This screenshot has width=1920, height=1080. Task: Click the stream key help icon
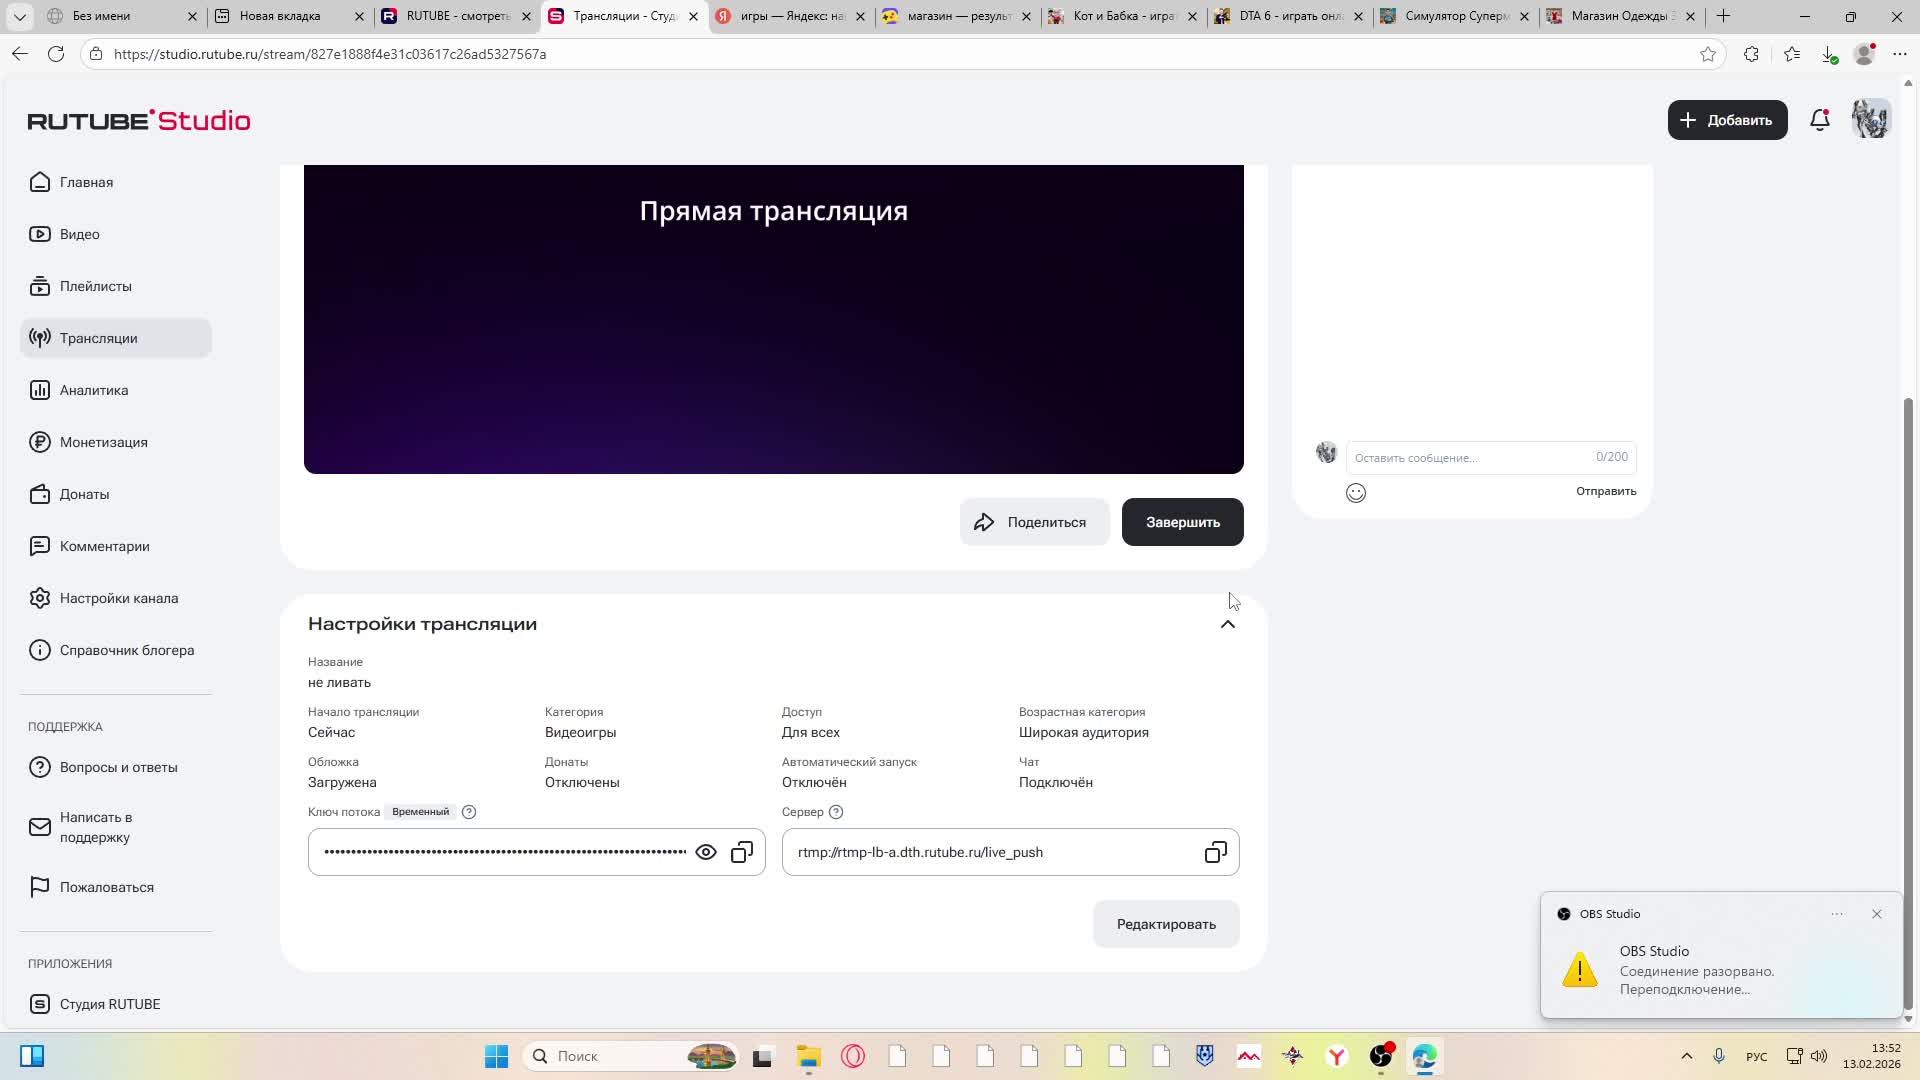tap(469, 812)
